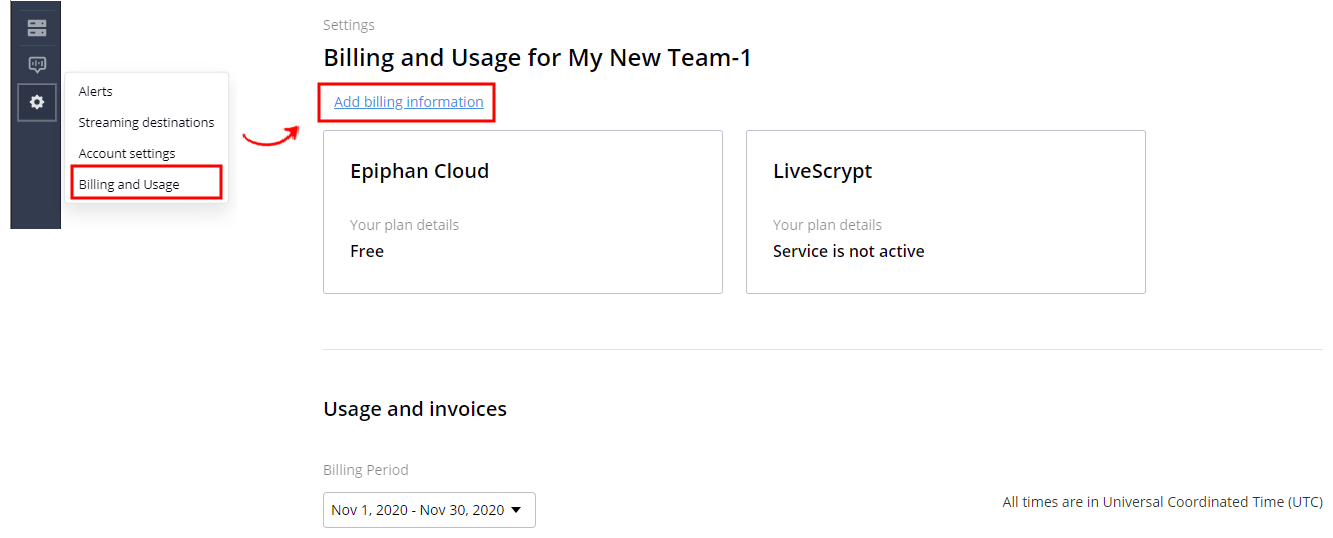
Task: Click the caret arrow beside Nov 30, 2020
Action: (516, 510)
